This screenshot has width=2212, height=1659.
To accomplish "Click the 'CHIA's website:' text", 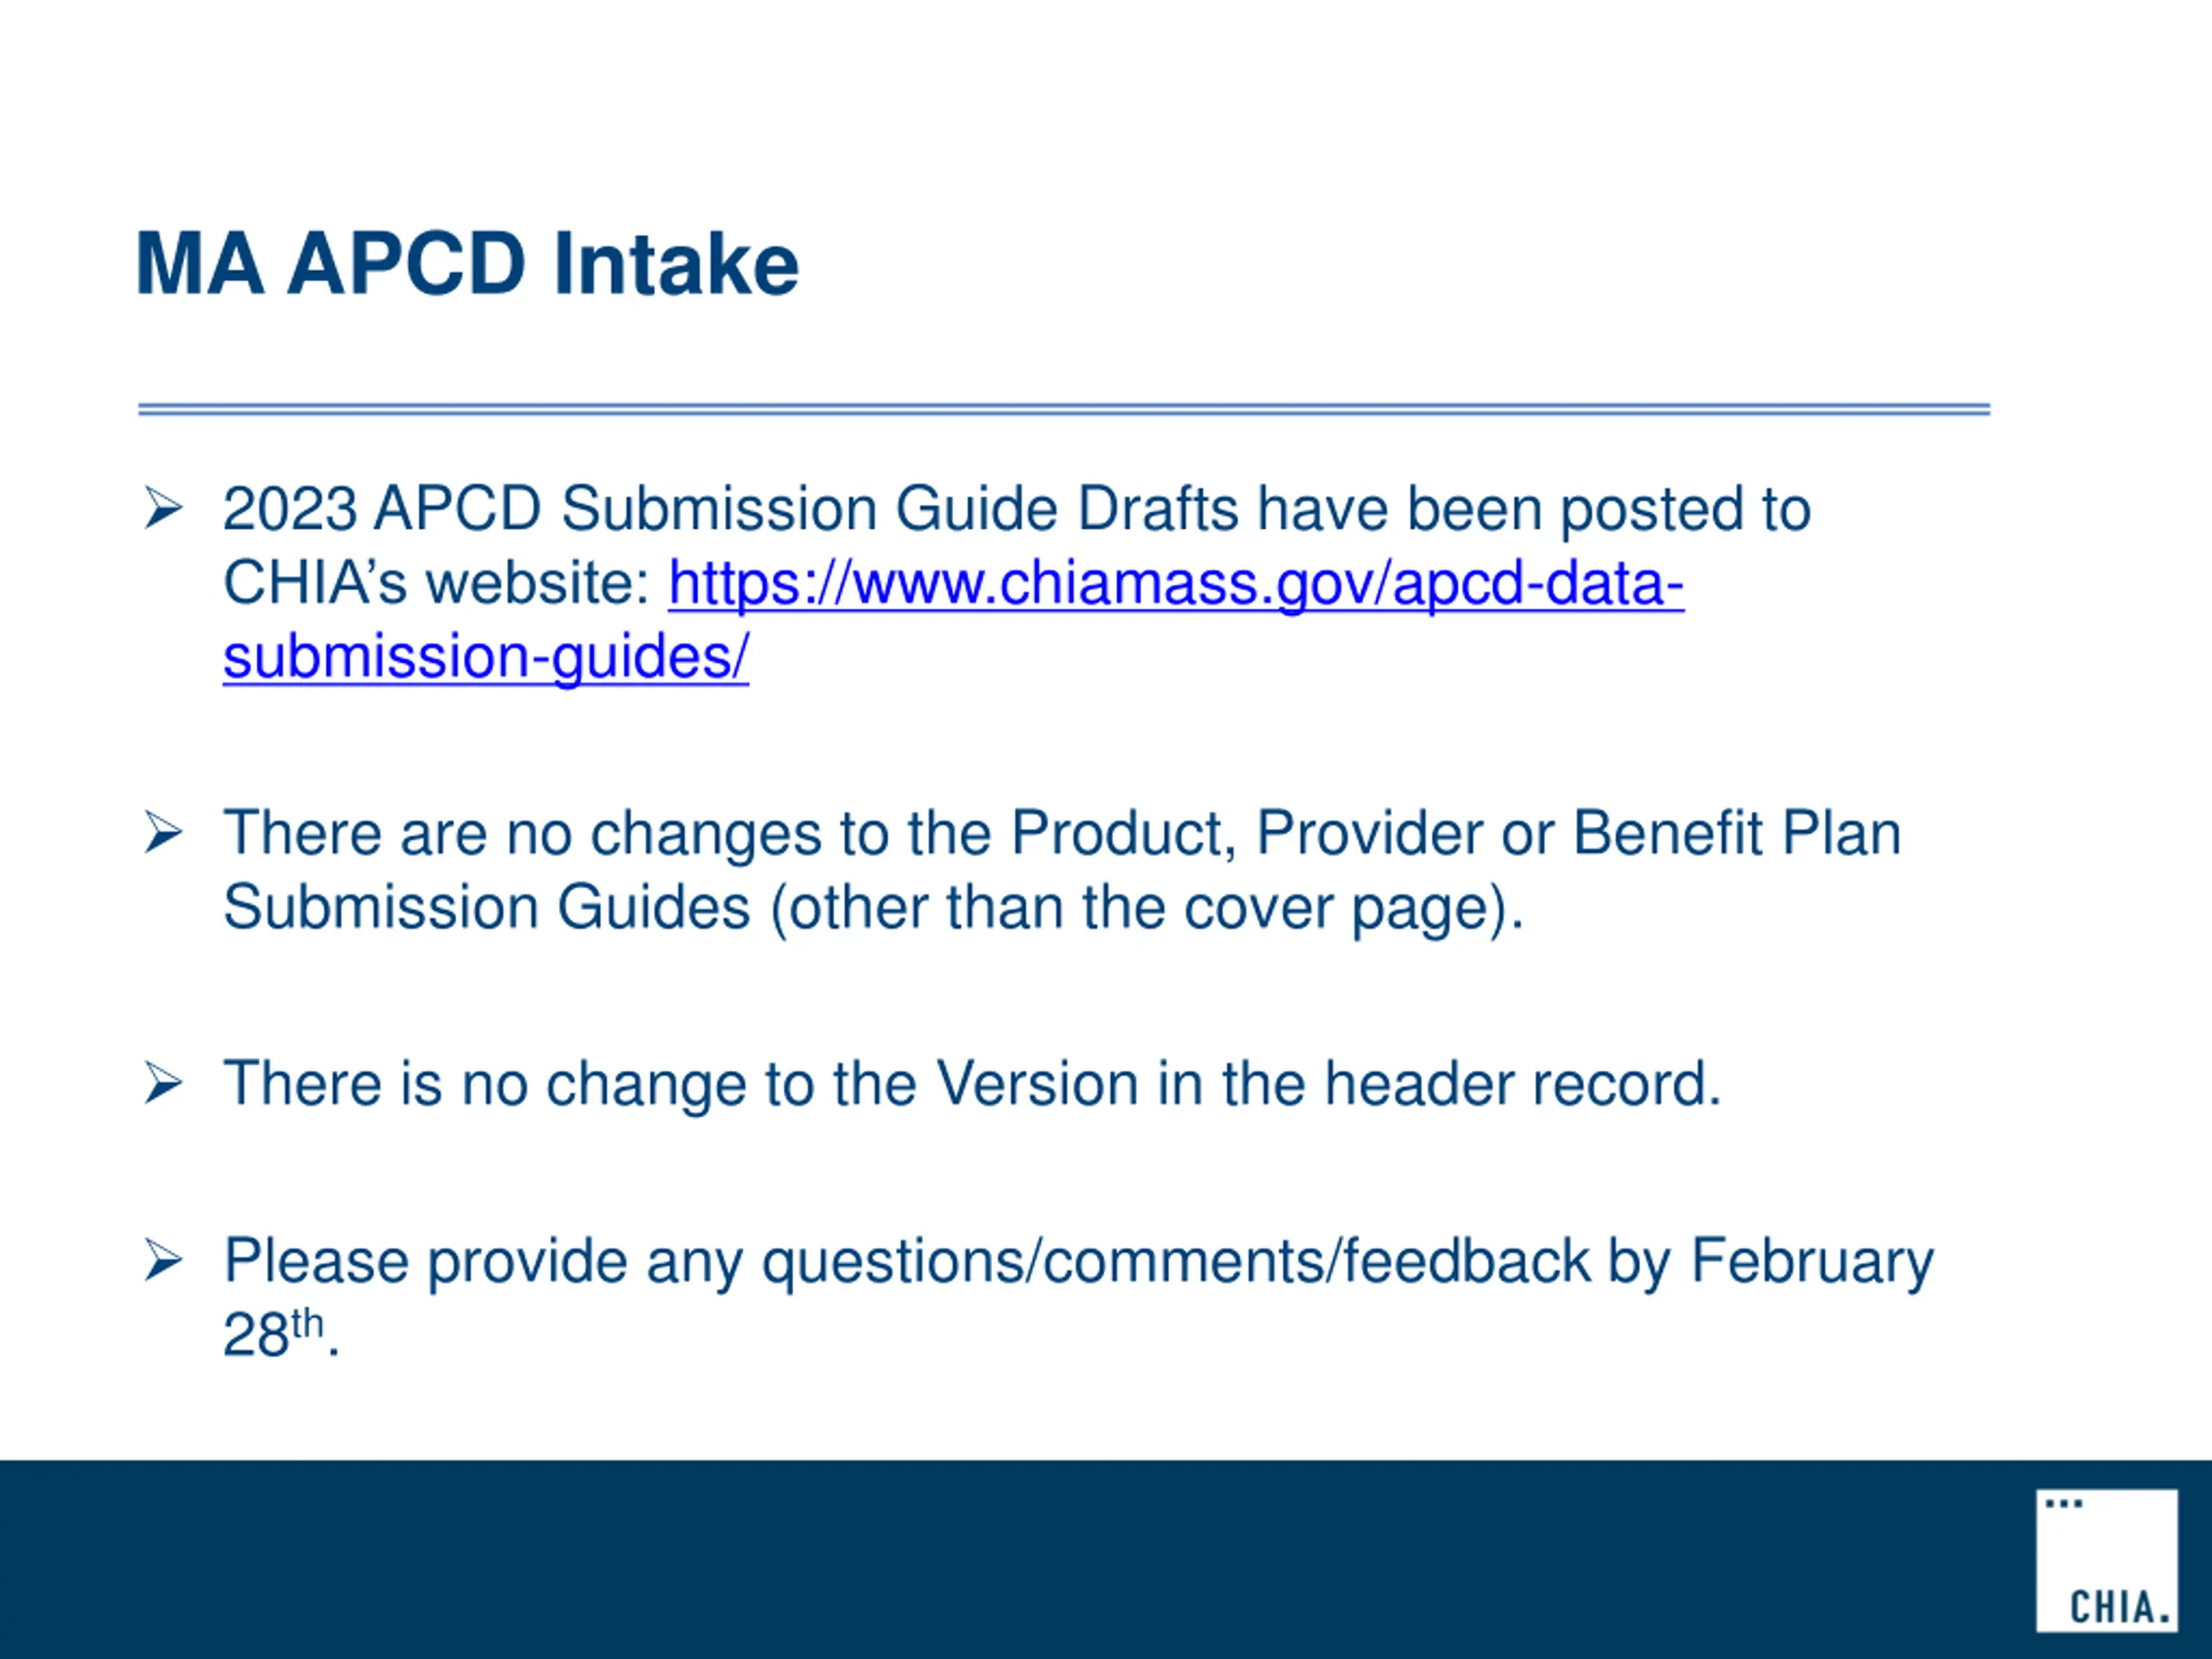I will tap(437, 583).
